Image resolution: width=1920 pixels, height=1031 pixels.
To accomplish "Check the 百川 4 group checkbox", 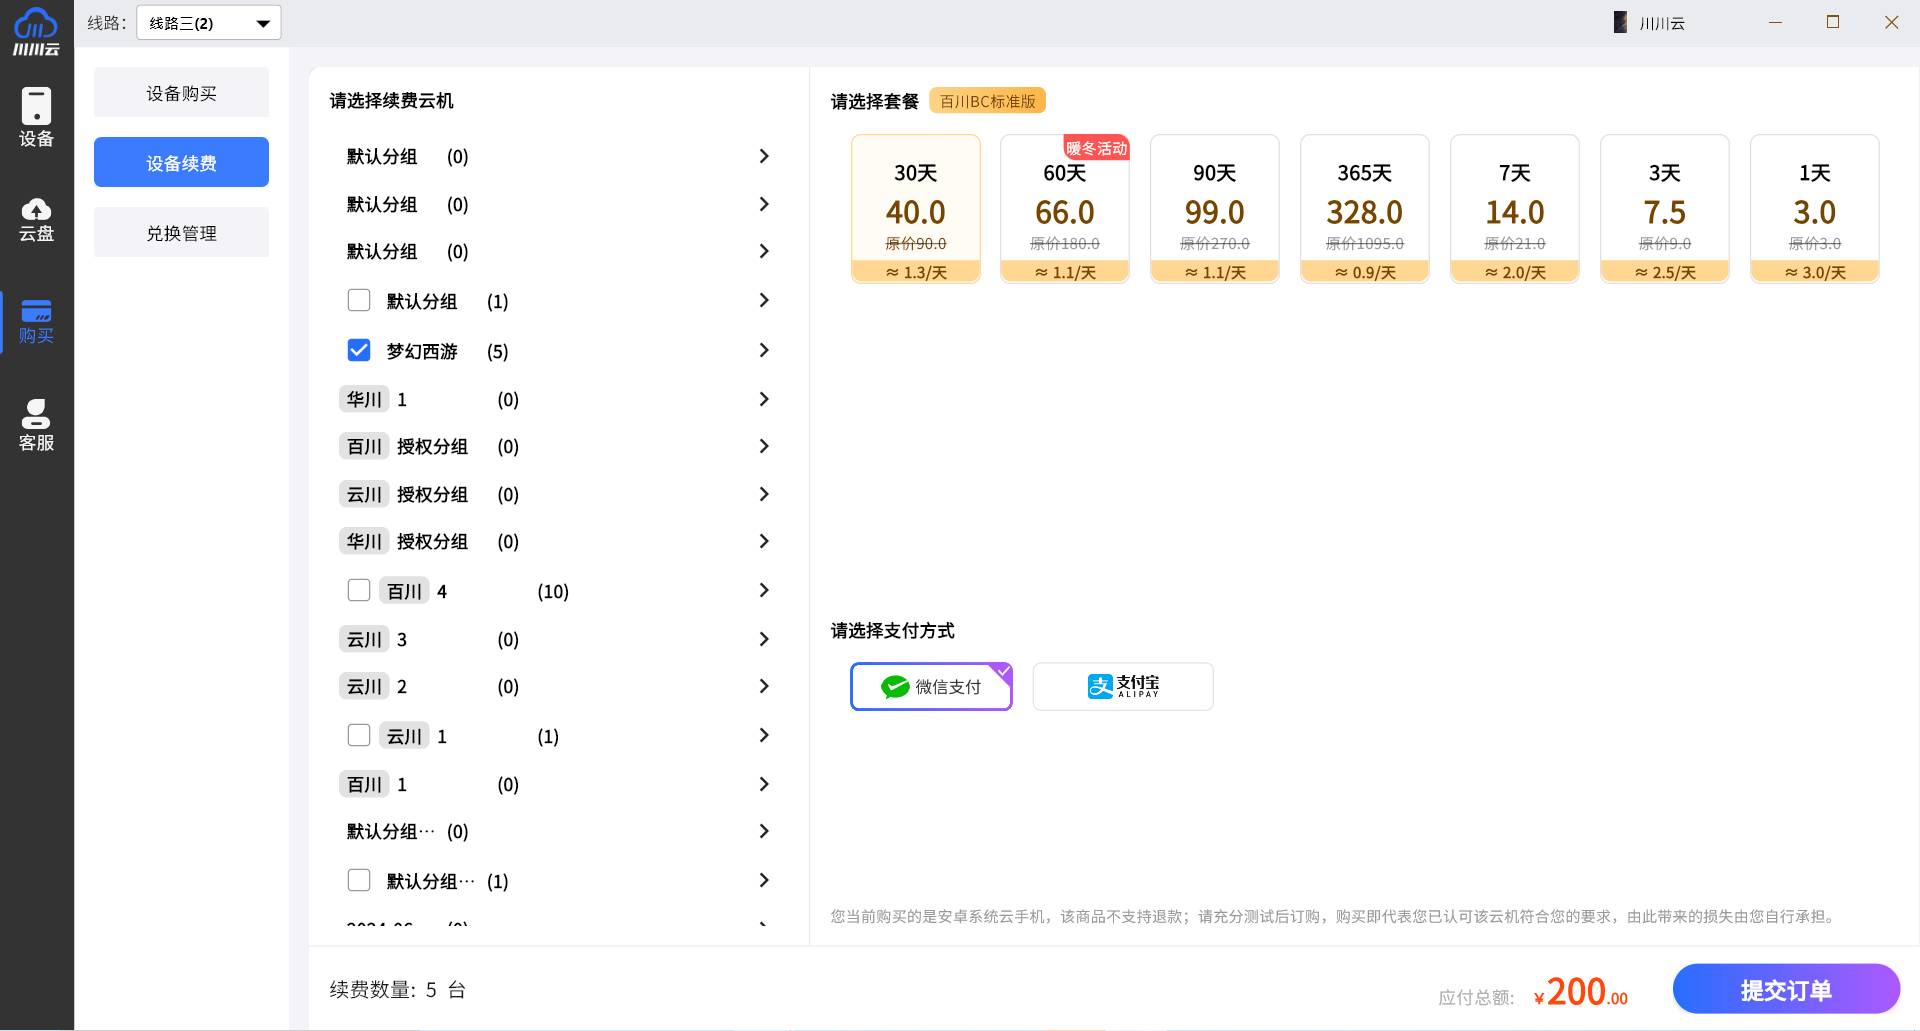I will [x=359, y=590].
